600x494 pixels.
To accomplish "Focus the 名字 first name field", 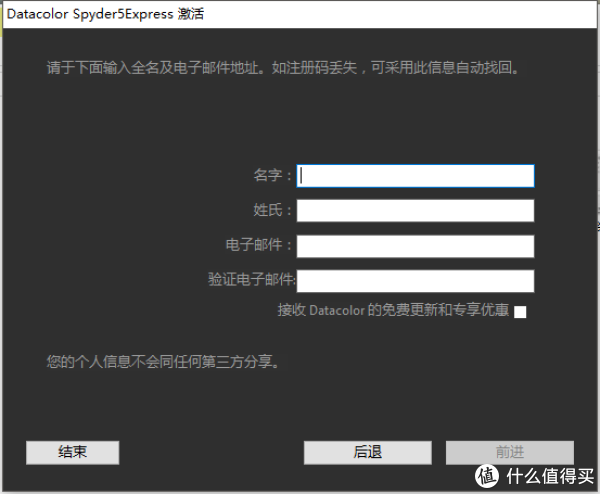I will pos(415,176).
